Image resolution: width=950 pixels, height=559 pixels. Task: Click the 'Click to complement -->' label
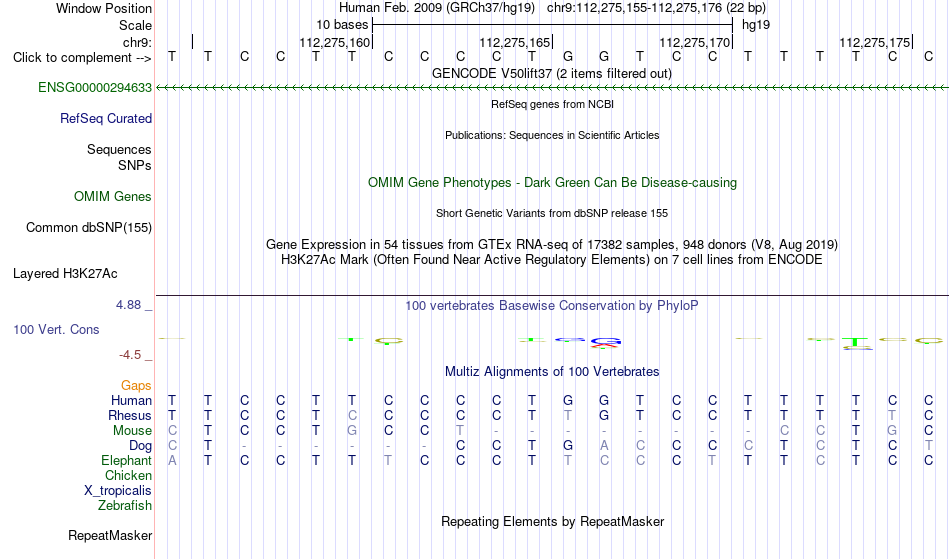pos(82,58)
